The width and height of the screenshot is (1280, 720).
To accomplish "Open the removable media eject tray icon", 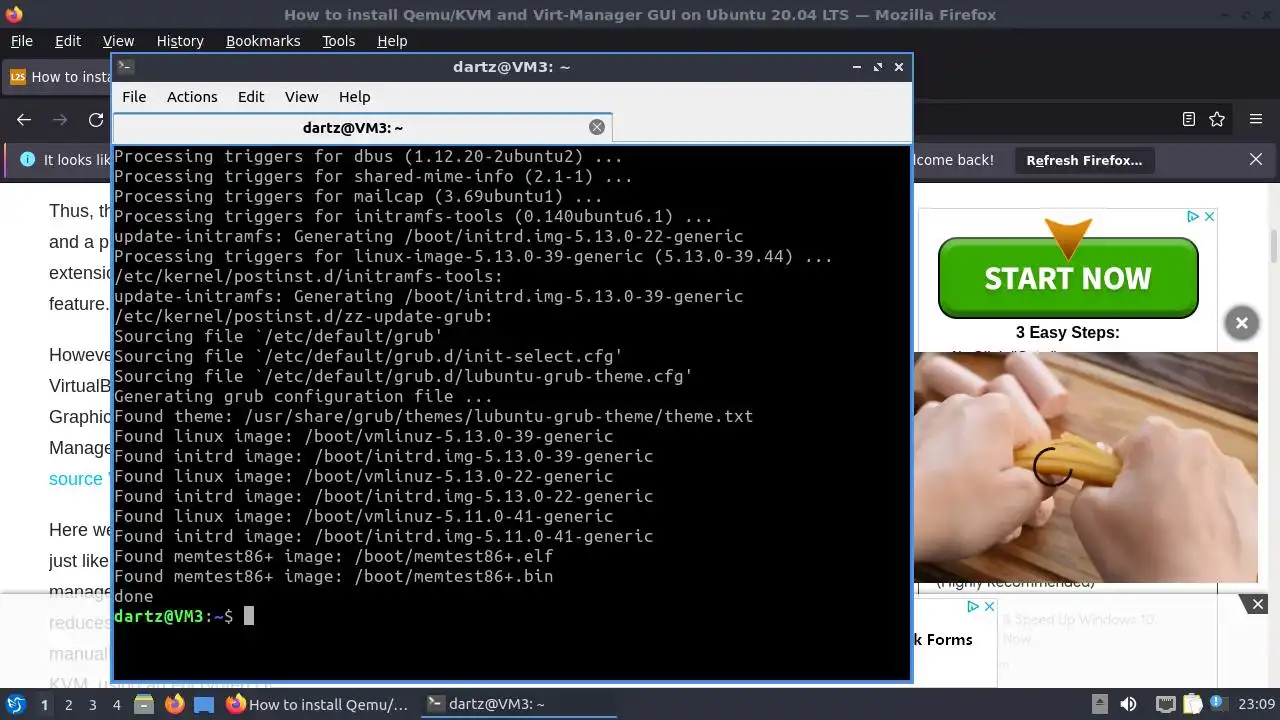I will point(1099,704).
